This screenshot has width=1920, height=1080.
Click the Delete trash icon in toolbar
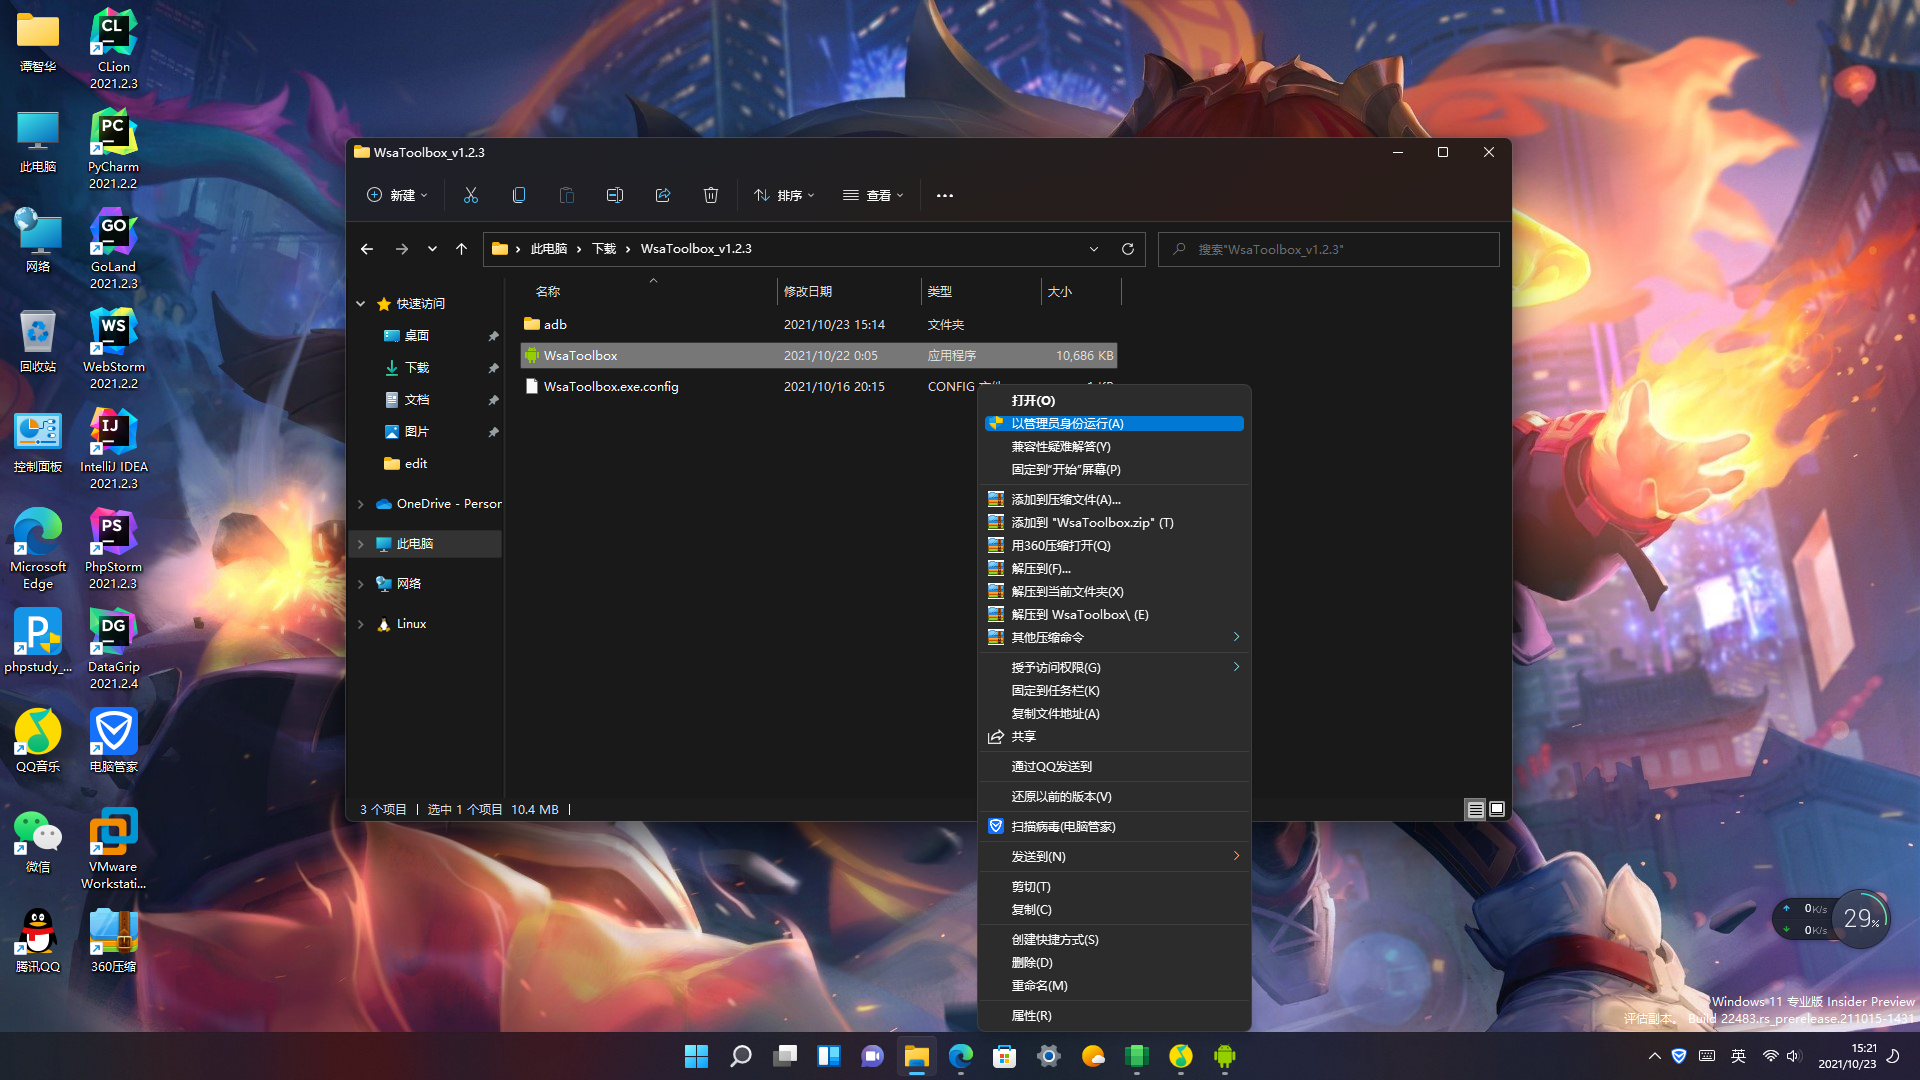pos(711,195)
